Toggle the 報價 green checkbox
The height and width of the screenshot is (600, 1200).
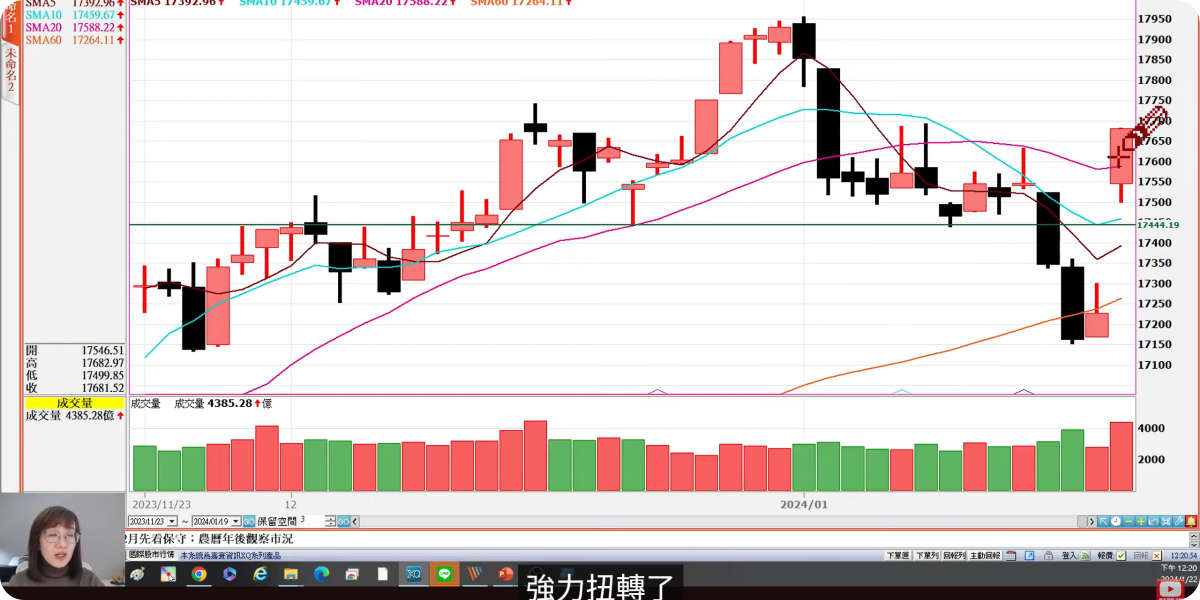coord(1121,555)
